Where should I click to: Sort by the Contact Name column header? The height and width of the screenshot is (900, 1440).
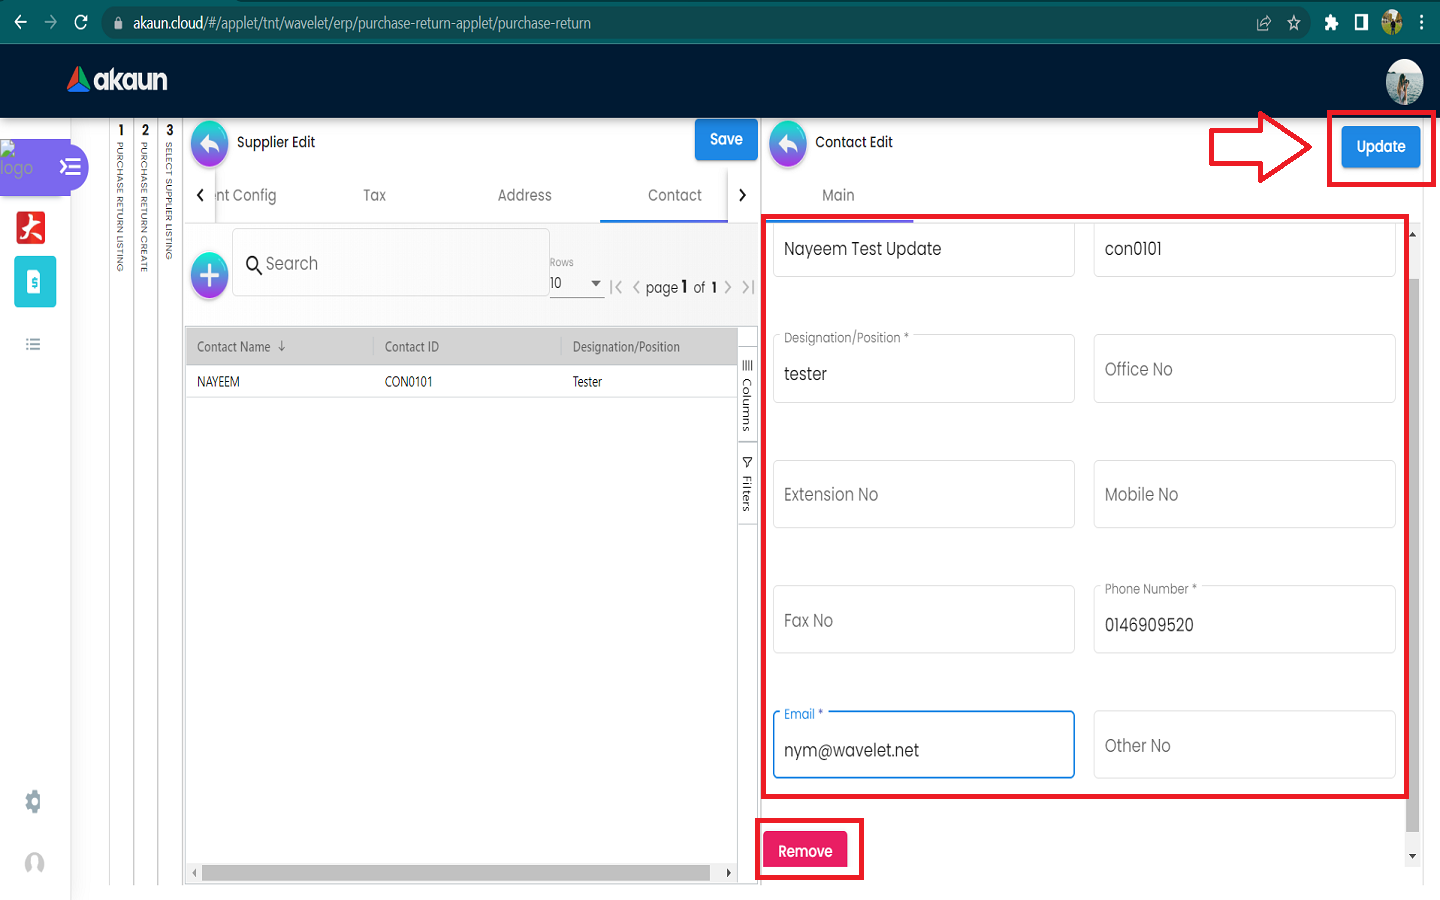pos(234,347)
